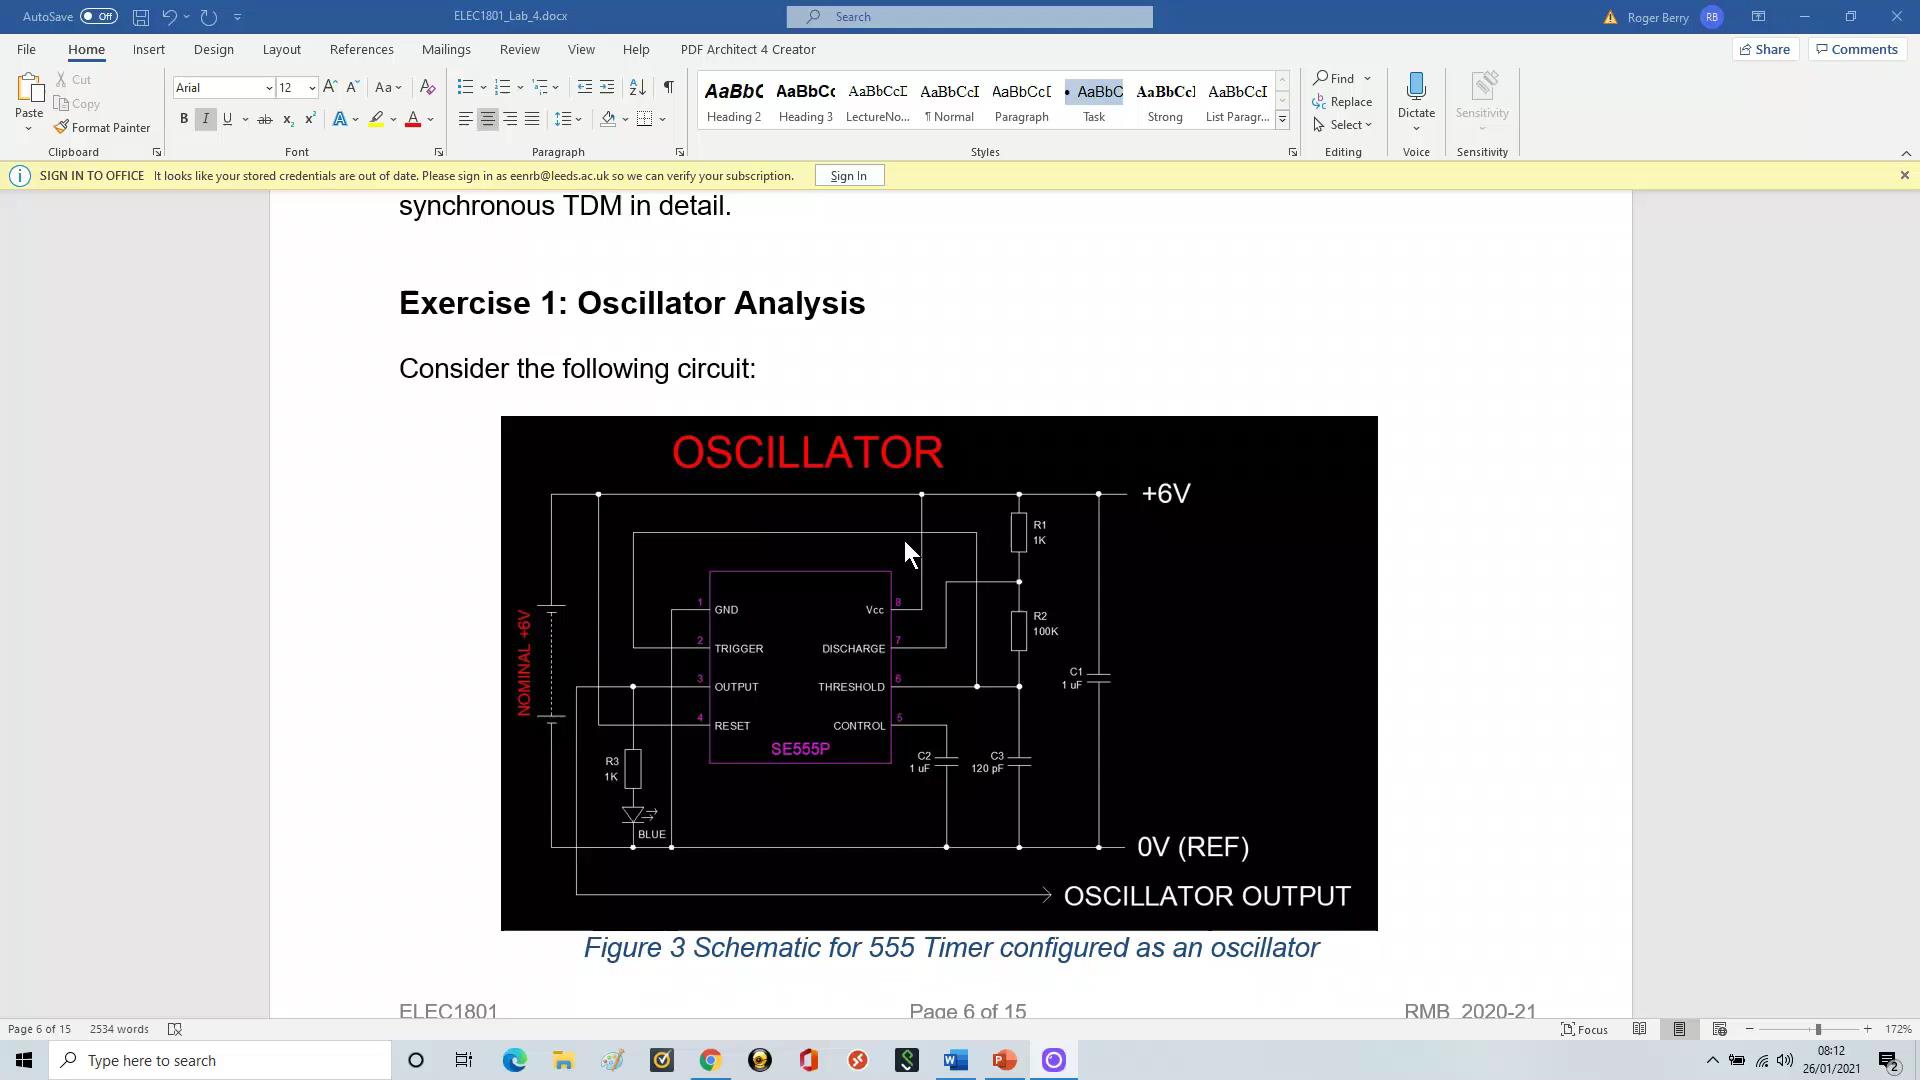Open the line spacing dropdown
This screenshot has width=1920, height=1080.
point(567,118)
